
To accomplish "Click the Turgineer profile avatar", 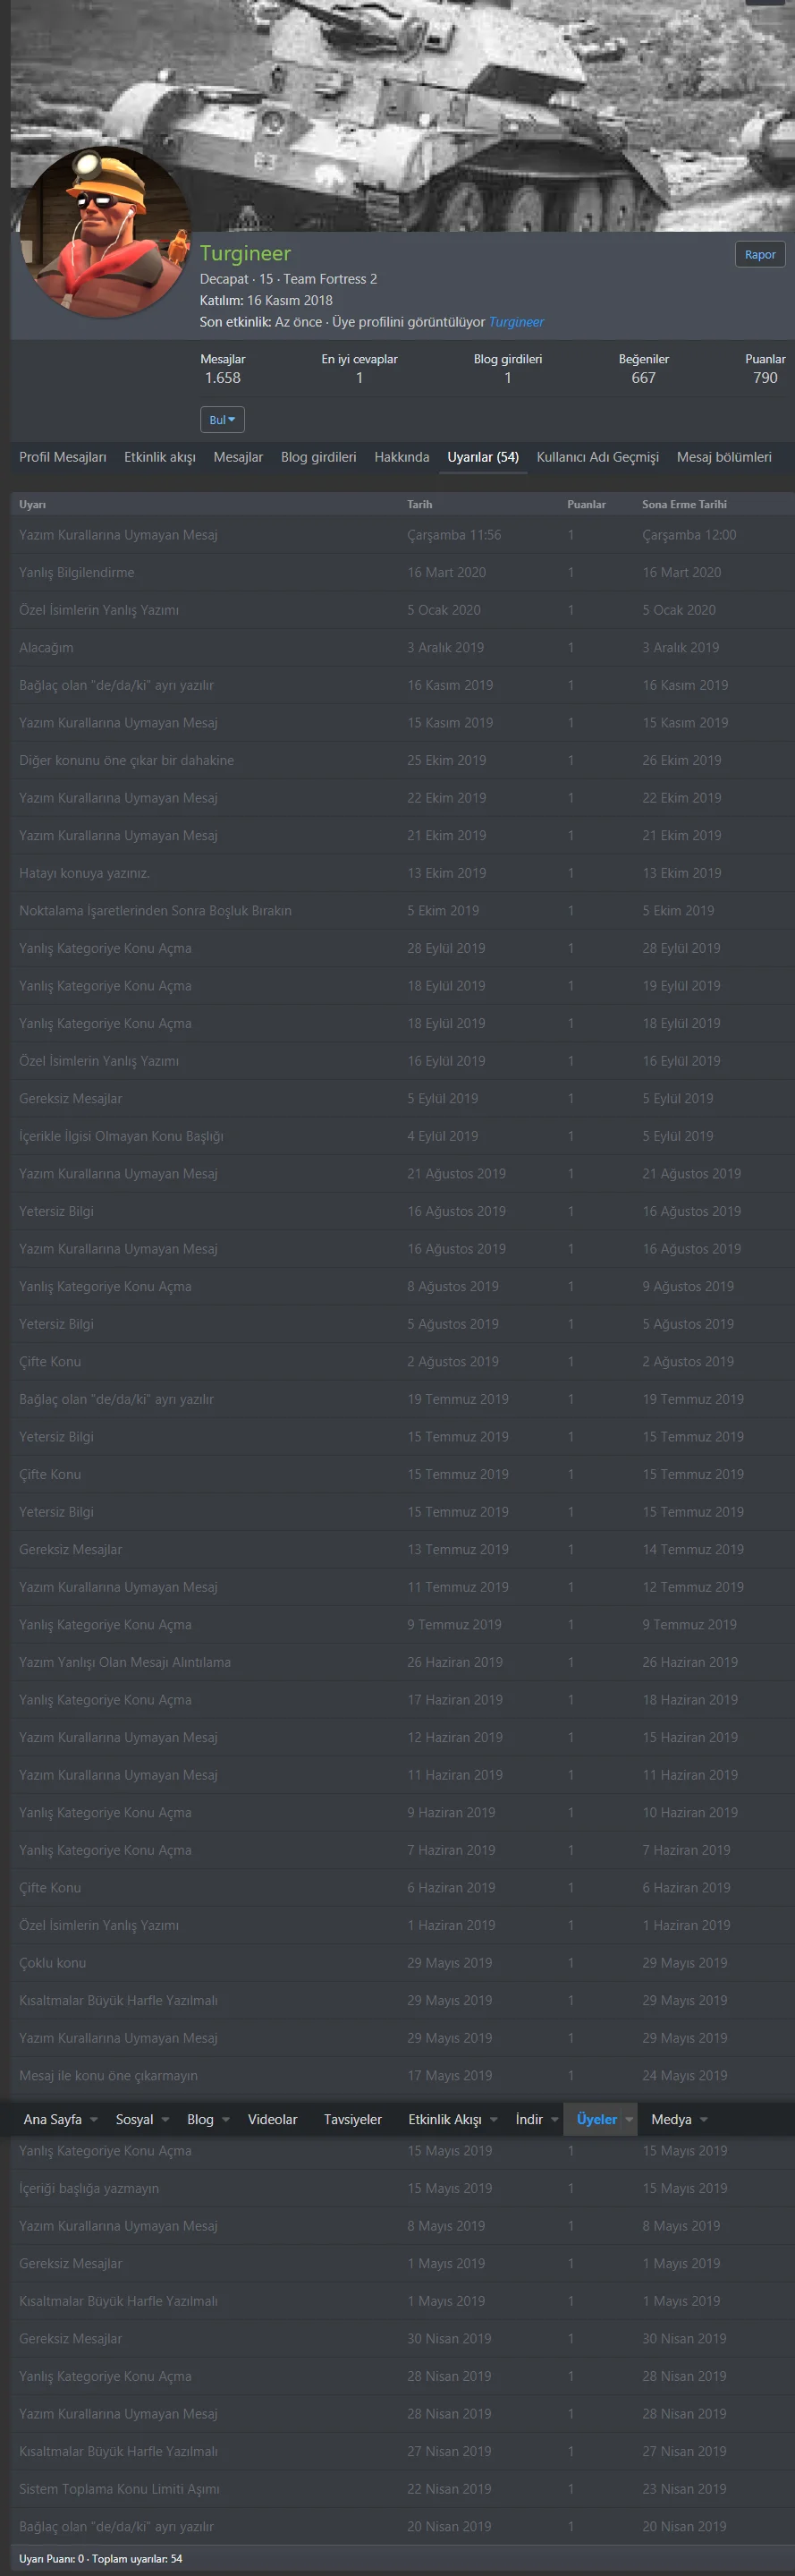I will [x=104, y=233].
